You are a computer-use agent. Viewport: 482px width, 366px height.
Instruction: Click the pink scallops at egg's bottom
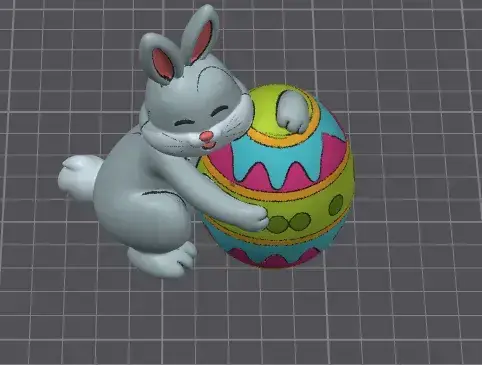[x=273, y=258]
